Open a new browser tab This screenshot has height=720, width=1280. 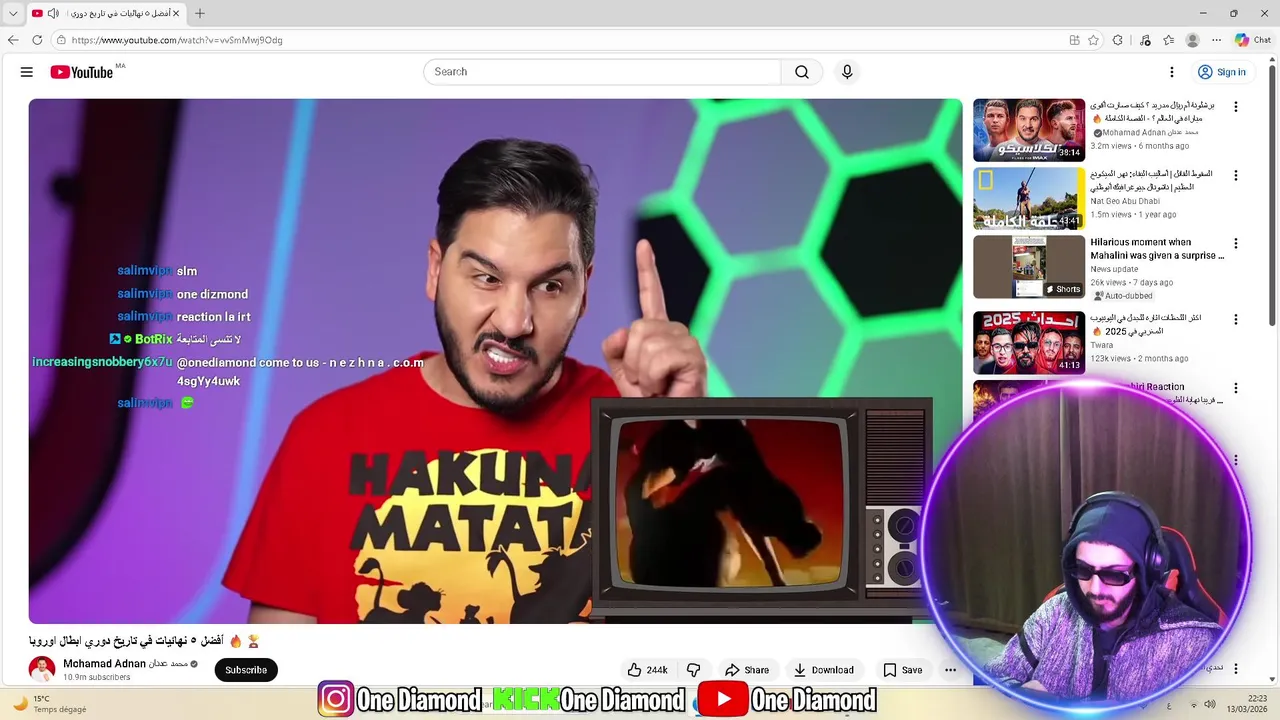click(x=200, y=13)
